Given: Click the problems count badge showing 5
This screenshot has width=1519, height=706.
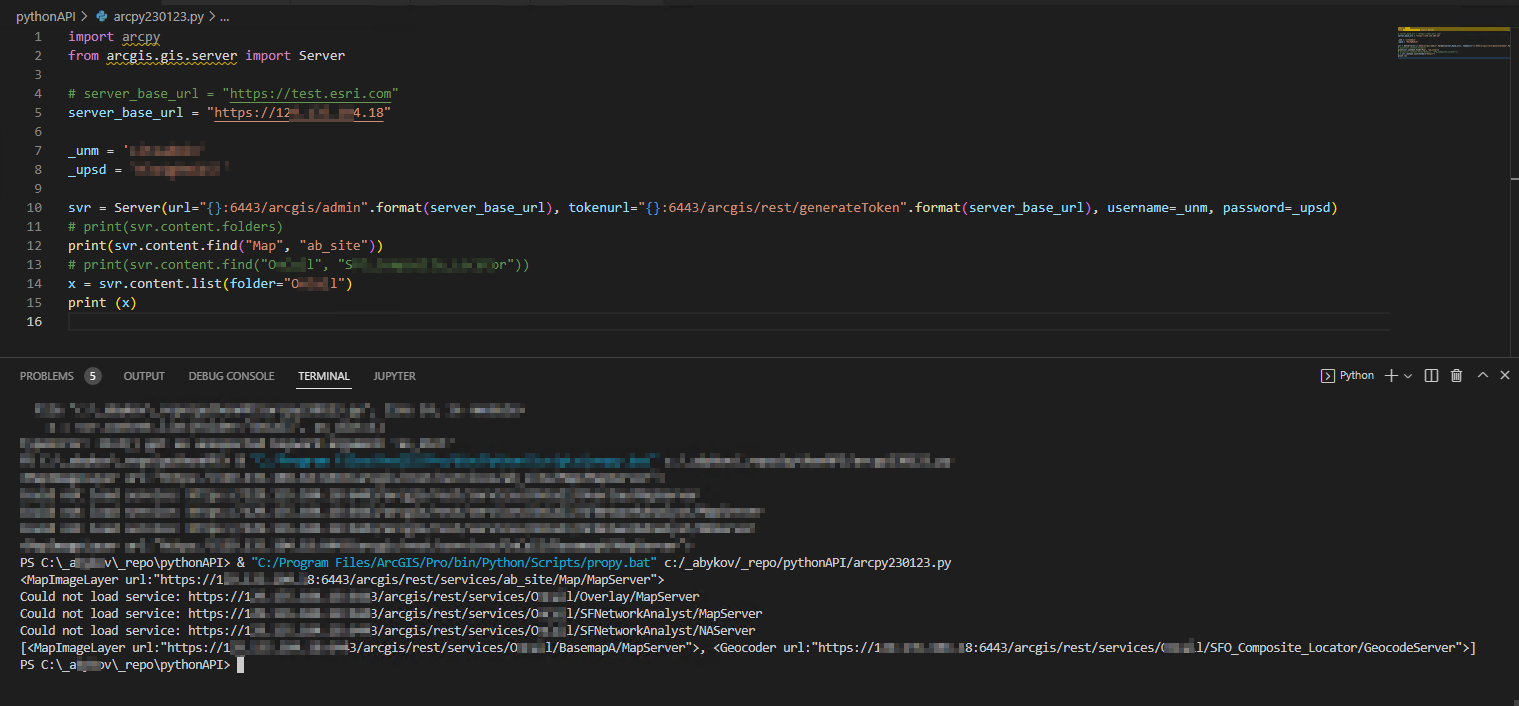Looking at the screenshot, I should 93,376.
